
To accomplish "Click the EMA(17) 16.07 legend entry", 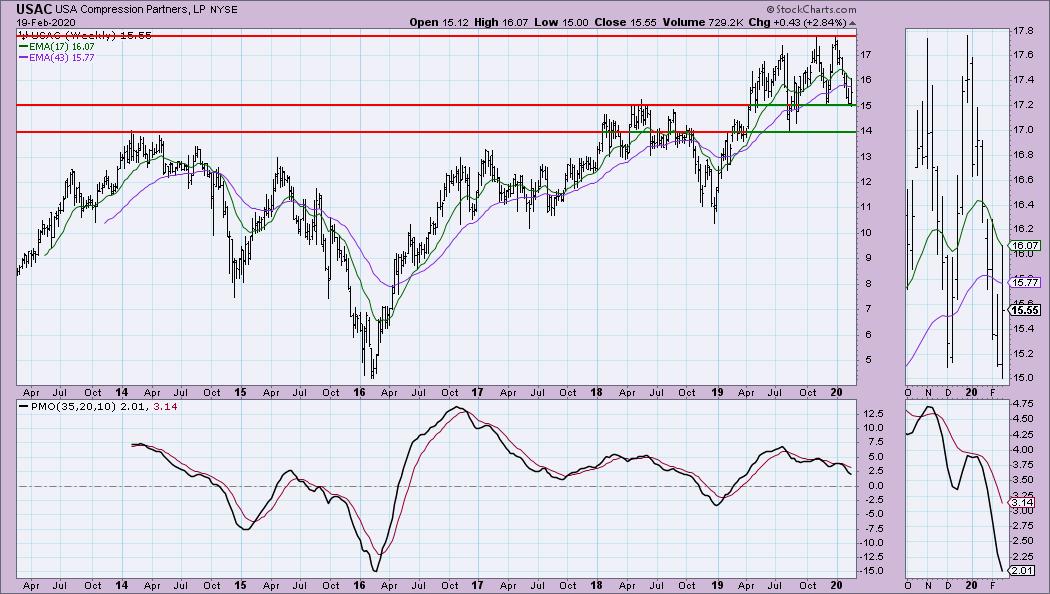I will 57,47.
